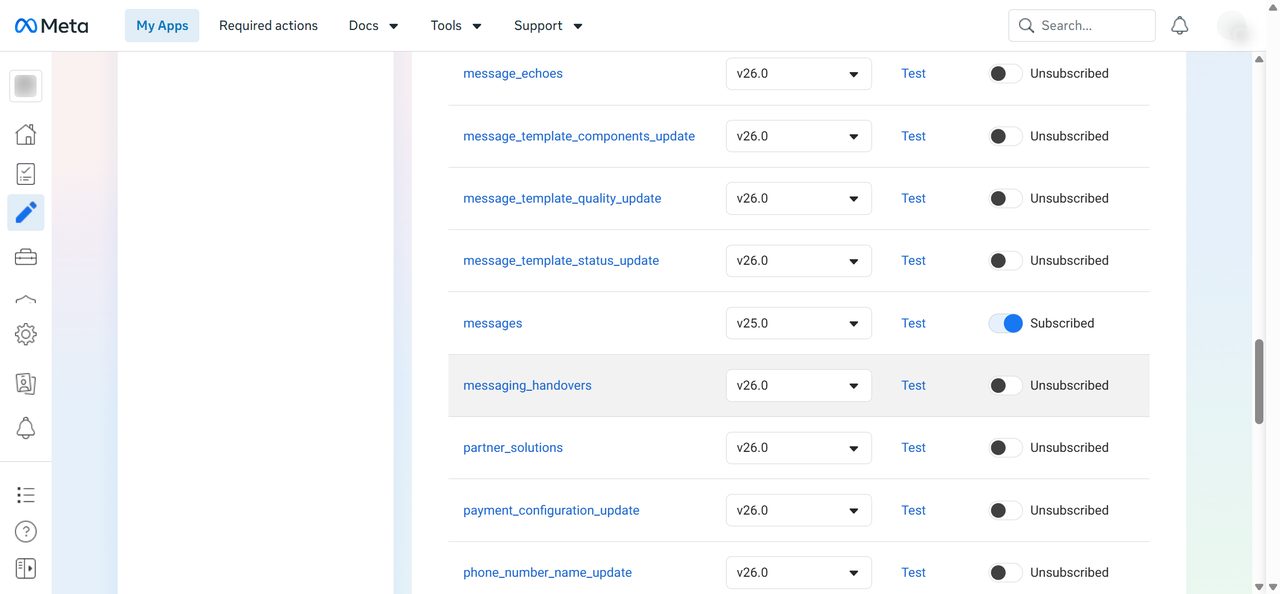Screen dimensions: 1280x594
Task: Toggle subscription for message_template_quality_update
Action: tap(1005, 198)
